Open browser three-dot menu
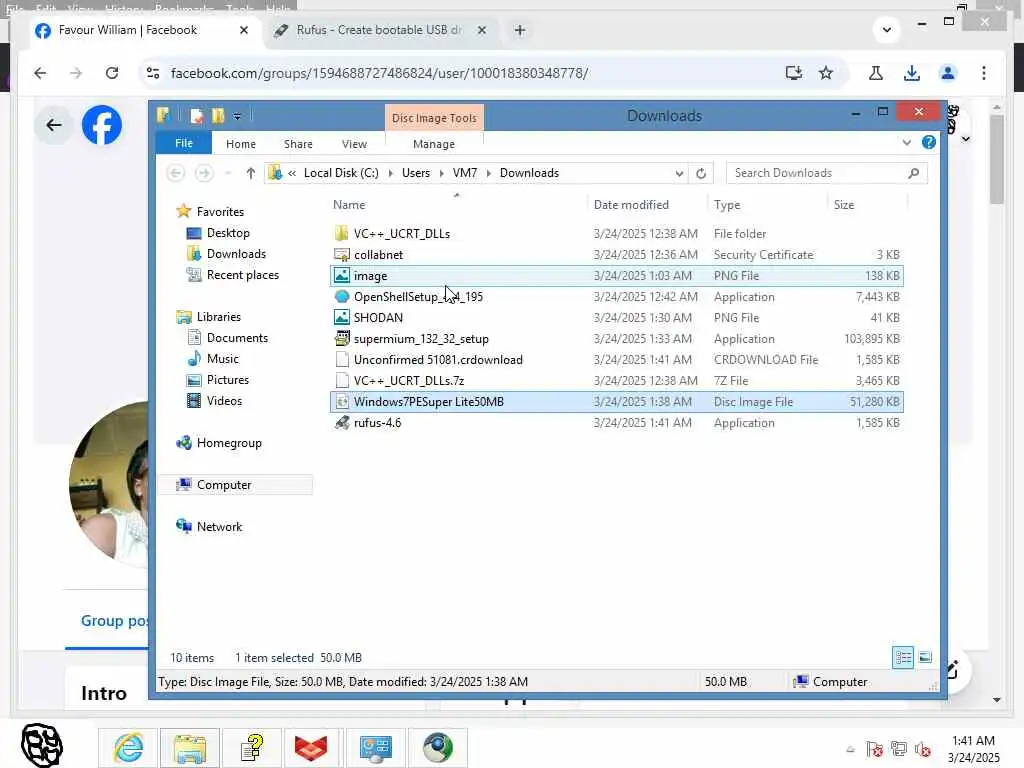1024x768 pixels. point(984,73)
